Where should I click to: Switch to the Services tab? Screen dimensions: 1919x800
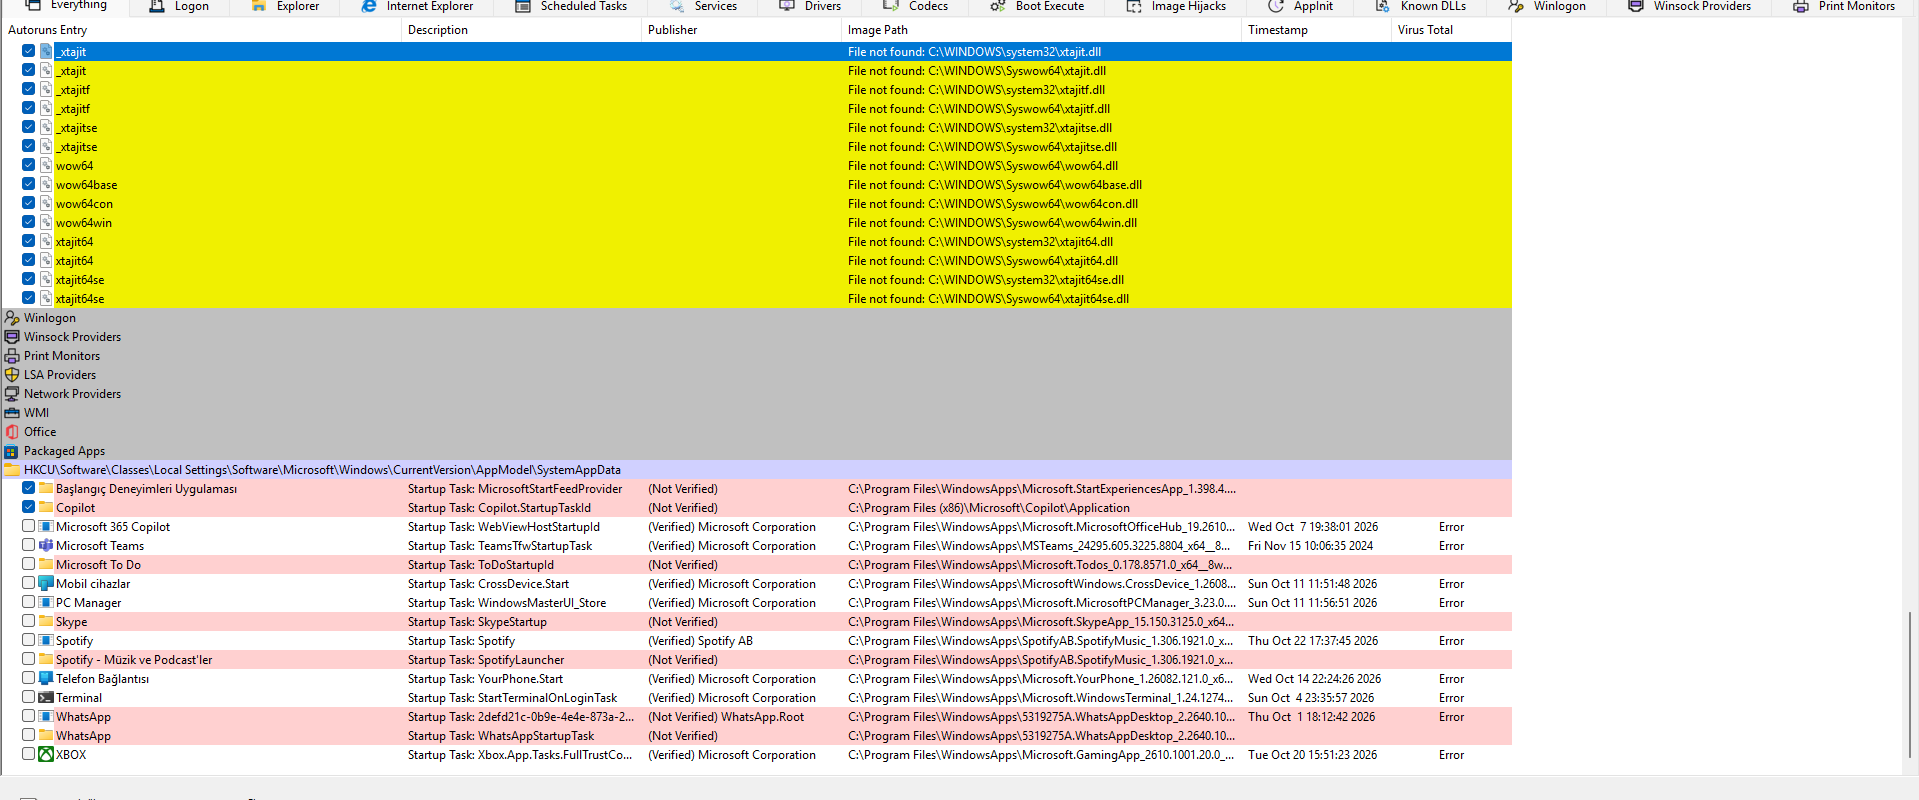(x=703, y=6)
